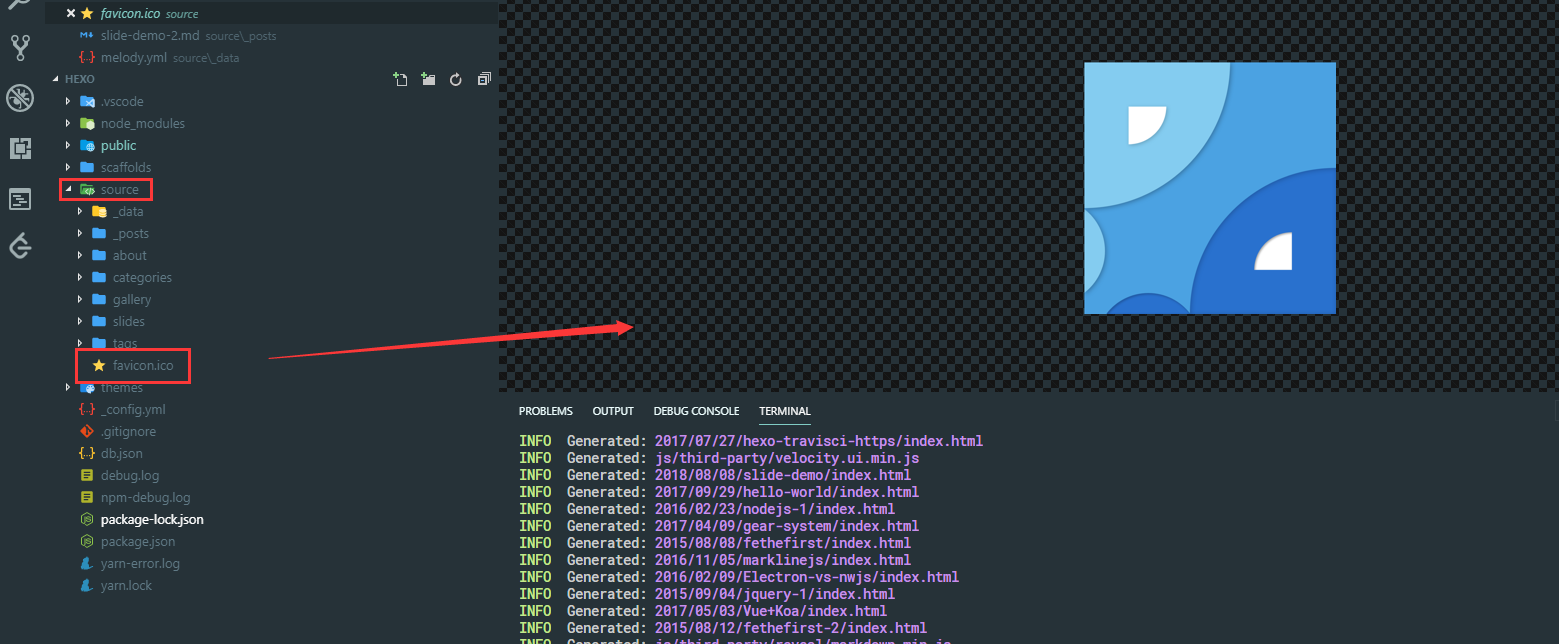The height and width of the screenshot is (644, 1559).
Task: Open package-lock.json in the explorer
Action: pyautogui.click(x=152, y=519)
